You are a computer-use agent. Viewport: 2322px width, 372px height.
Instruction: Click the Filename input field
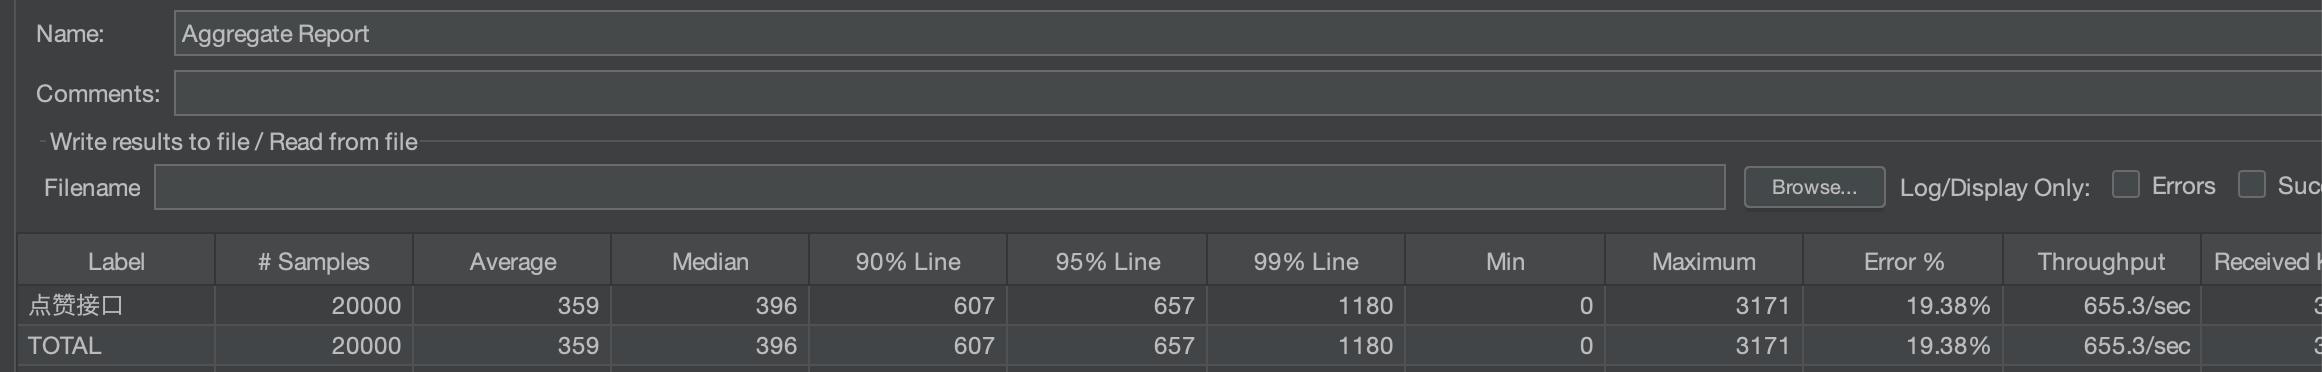[x=939, y=187]
